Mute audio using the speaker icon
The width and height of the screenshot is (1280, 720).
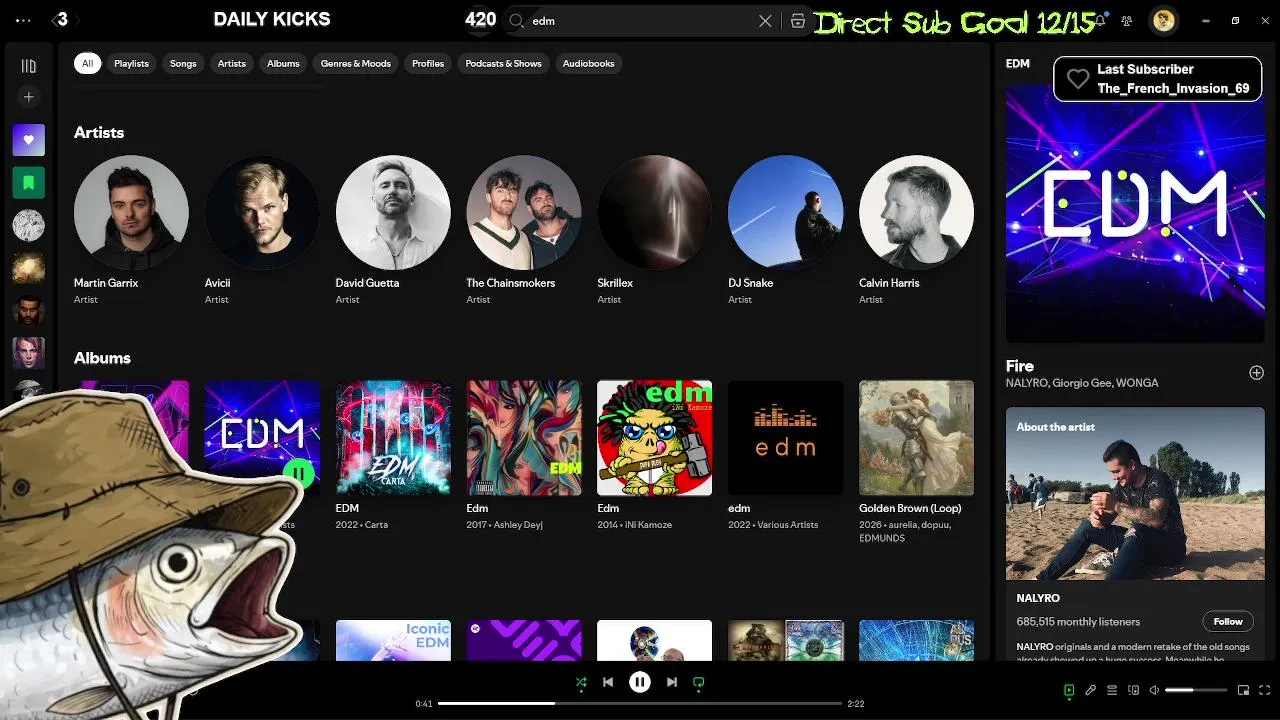pyautogui.click(x=1154, y=690)
